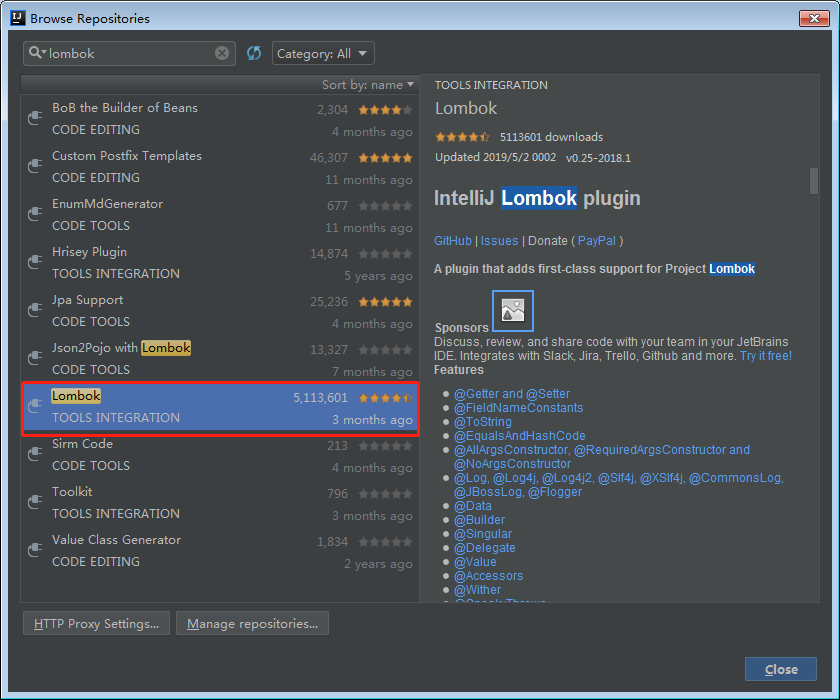Open the @Value feature link
Image resolution: width=840 pixels, height=700 pixels.
(475, 562)
